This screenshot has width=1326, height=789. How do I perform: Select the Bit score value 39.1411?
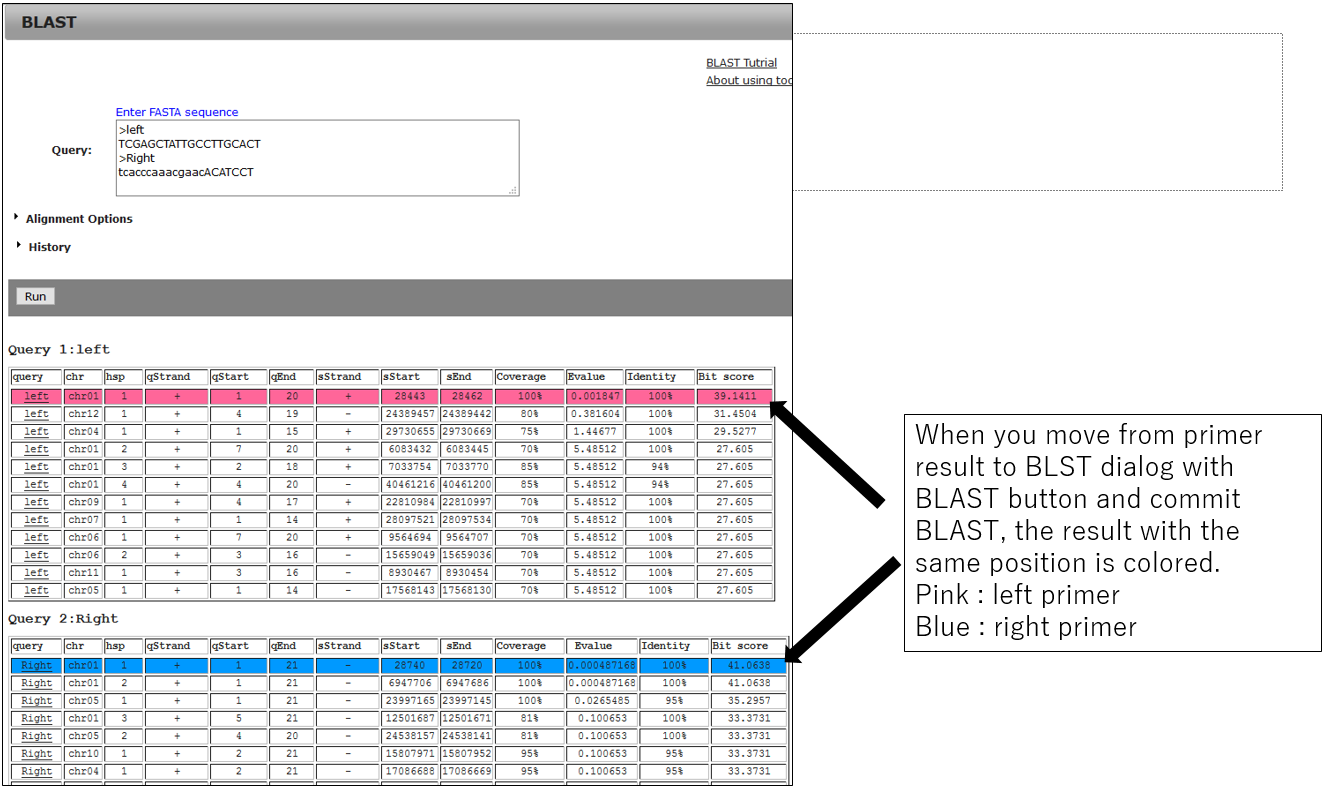(735, 397)
